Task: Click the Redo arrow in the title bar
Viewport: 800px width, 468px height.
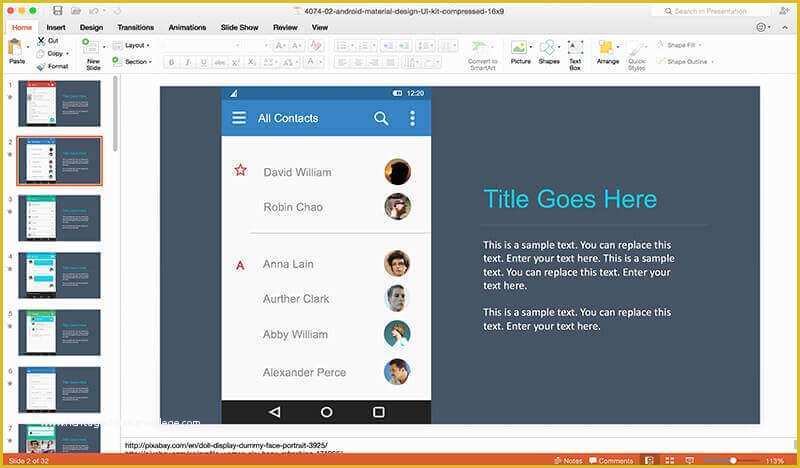Action: (117, 11)
